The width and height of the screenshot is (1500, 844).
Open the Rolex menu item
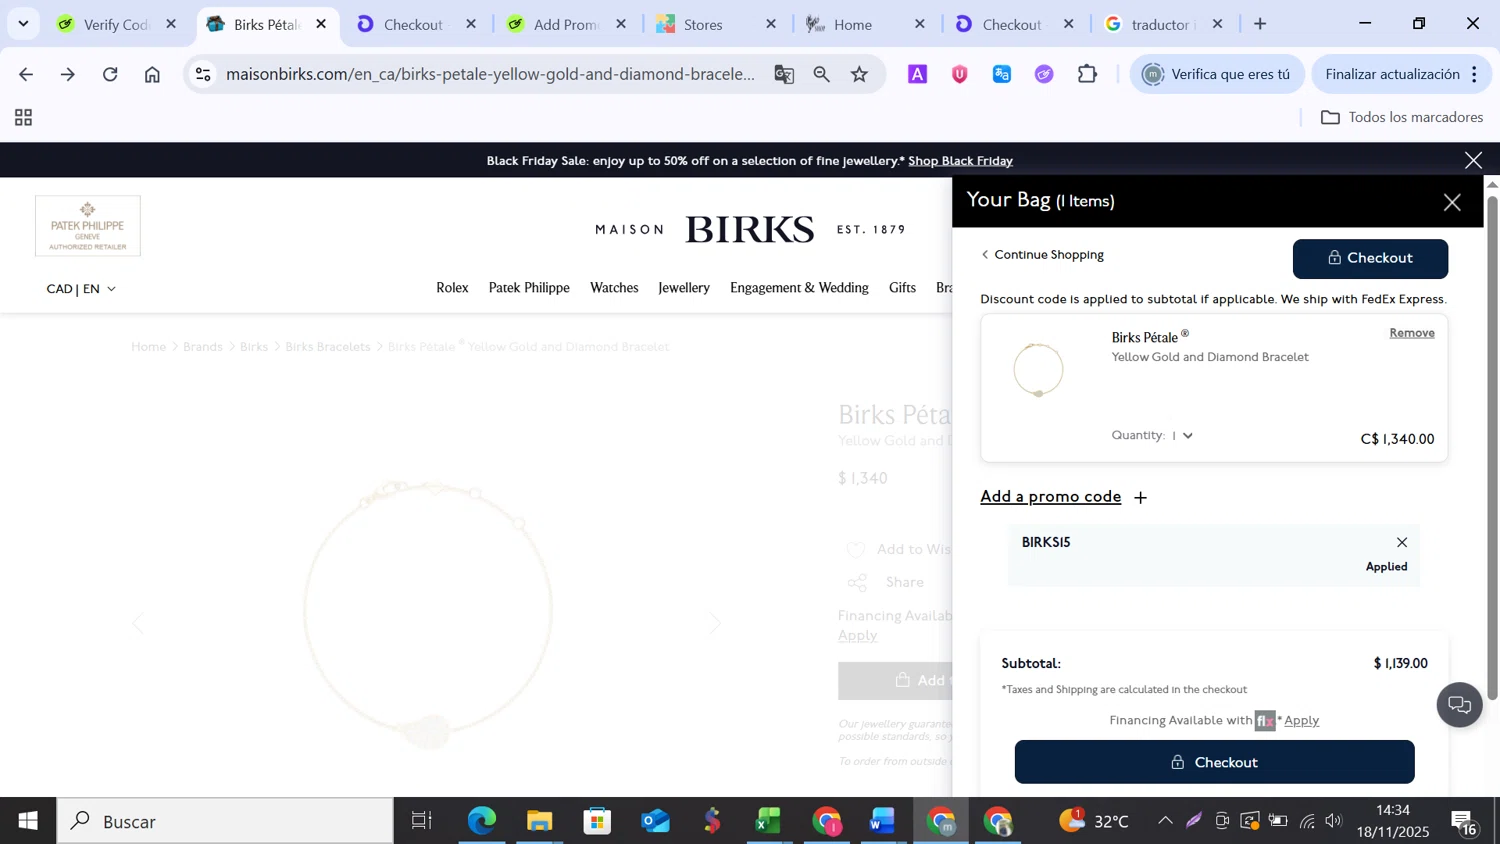452,288
